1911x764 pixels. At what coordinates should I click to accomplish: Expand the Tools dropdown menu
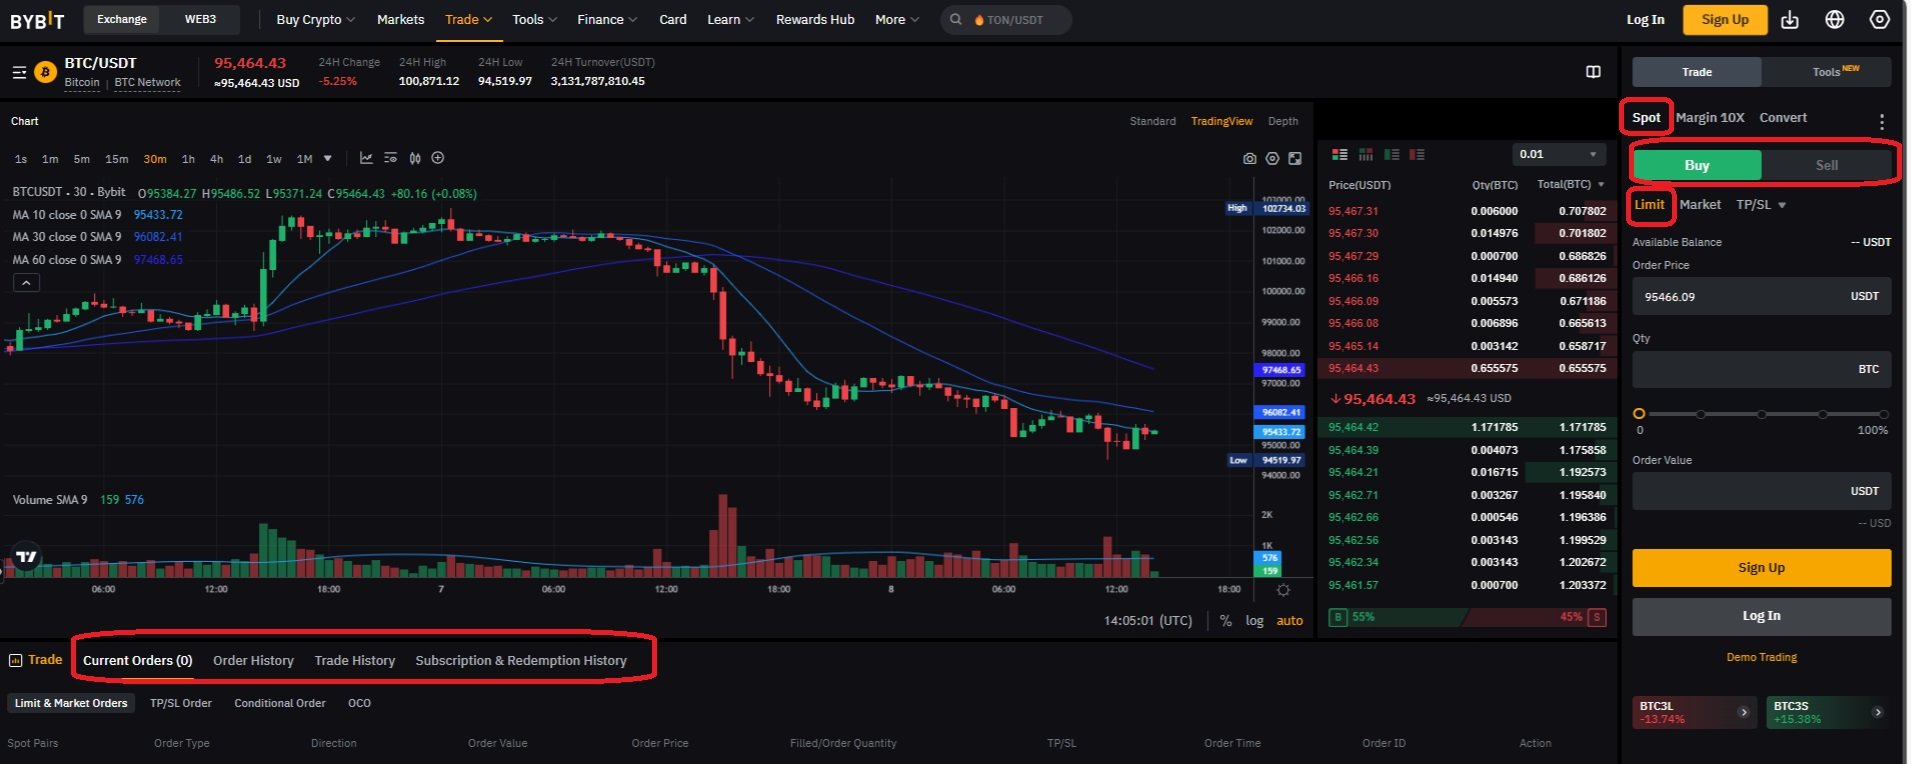click(x=534, y=19)
